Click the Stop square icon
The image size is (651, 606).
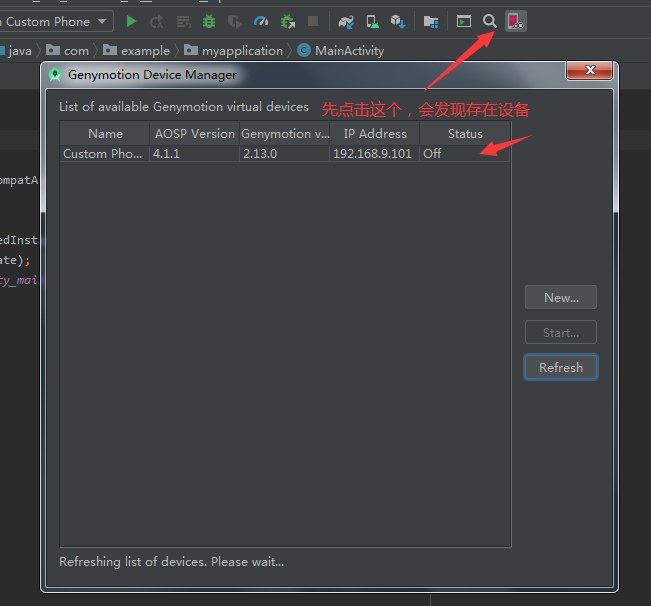[x=313, y=21]
